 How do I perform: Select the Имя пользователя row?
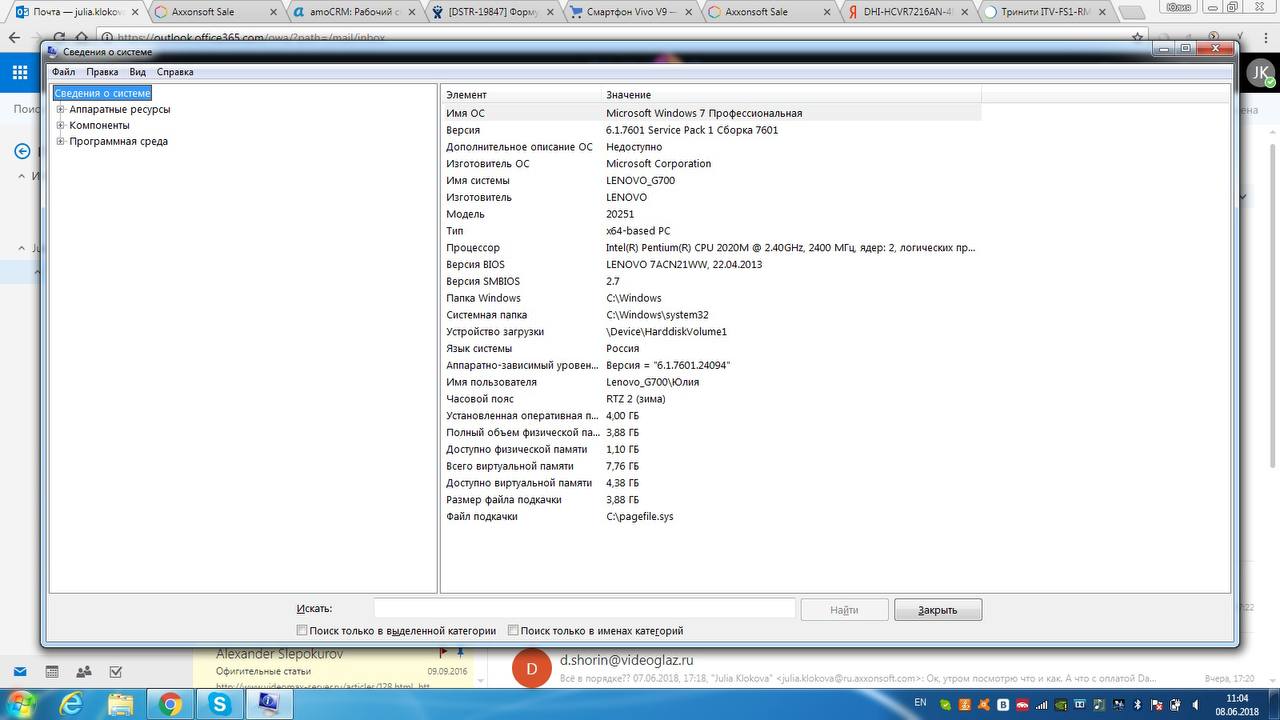711,382
